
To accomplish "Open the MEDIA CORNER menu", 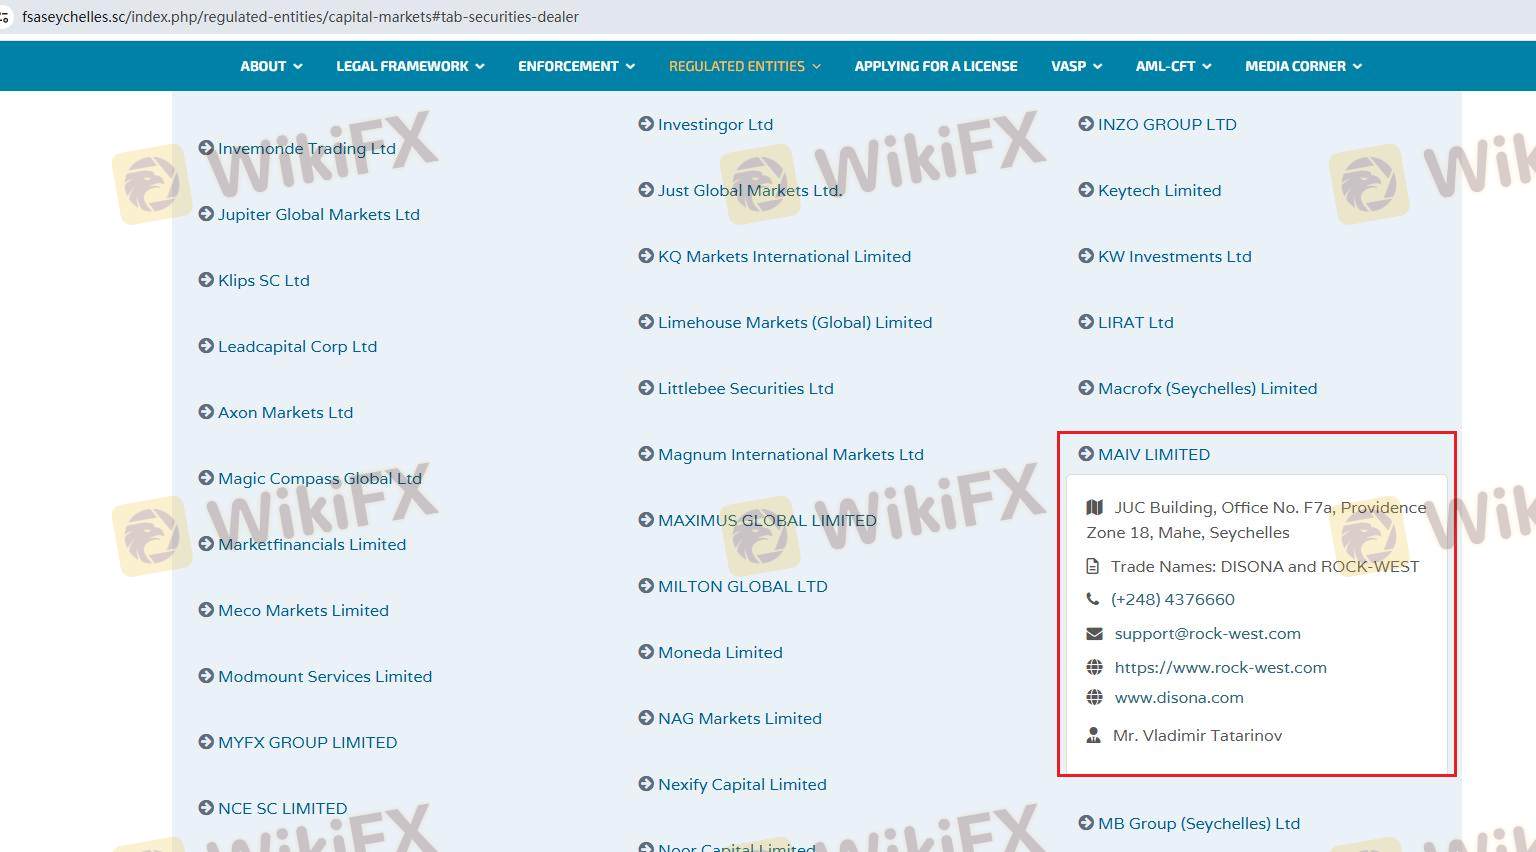I will pyautogui.click(x=1303, y=66).
